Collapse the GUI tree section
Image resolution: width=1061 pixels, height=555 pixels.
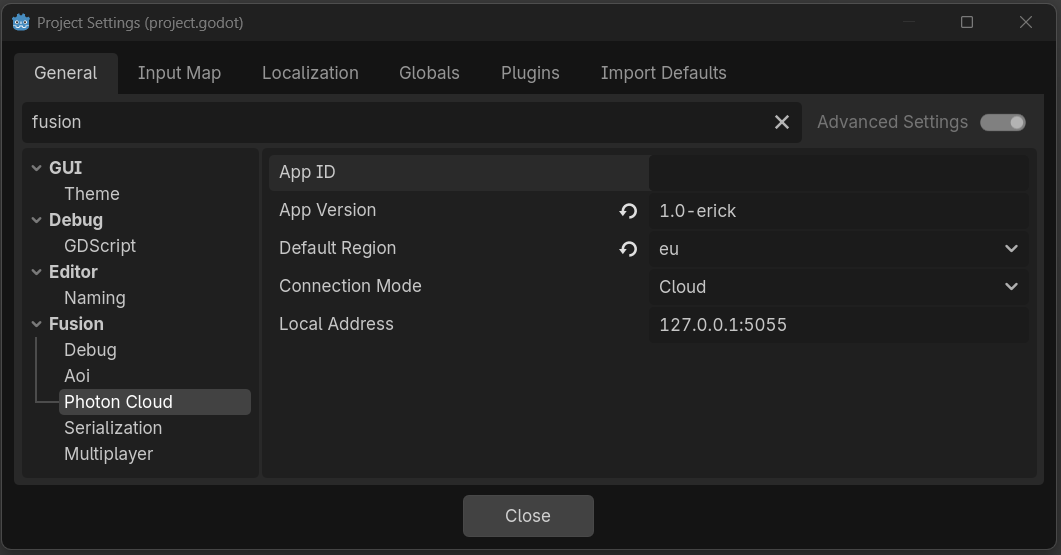[37, 168]
